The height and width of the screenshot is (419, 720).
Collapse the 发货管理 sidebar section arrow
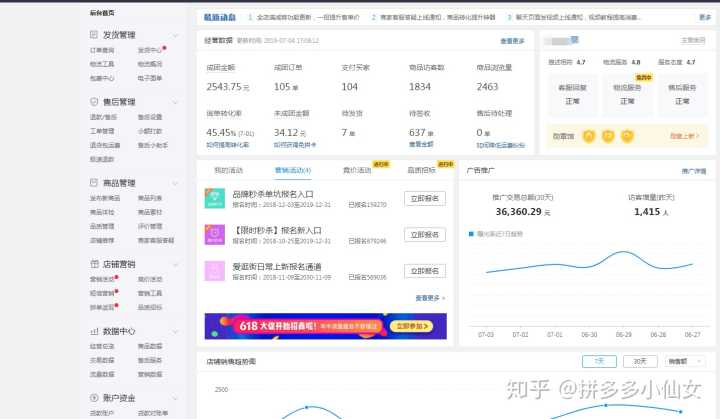pyautogui.click(x=176, y=34)
